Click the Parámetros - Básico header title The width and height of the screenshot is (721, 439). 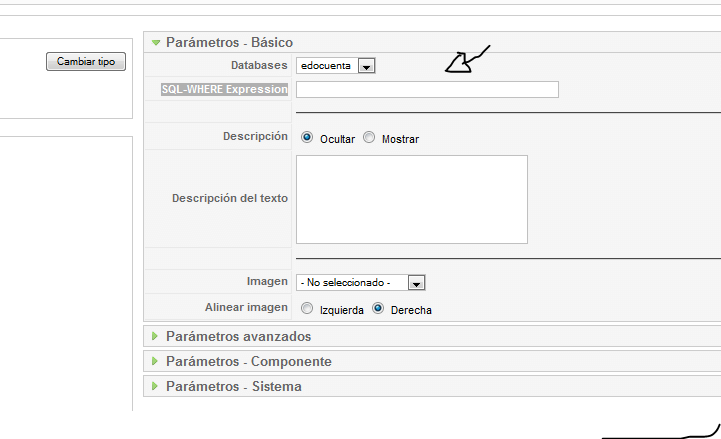point(229,42)
